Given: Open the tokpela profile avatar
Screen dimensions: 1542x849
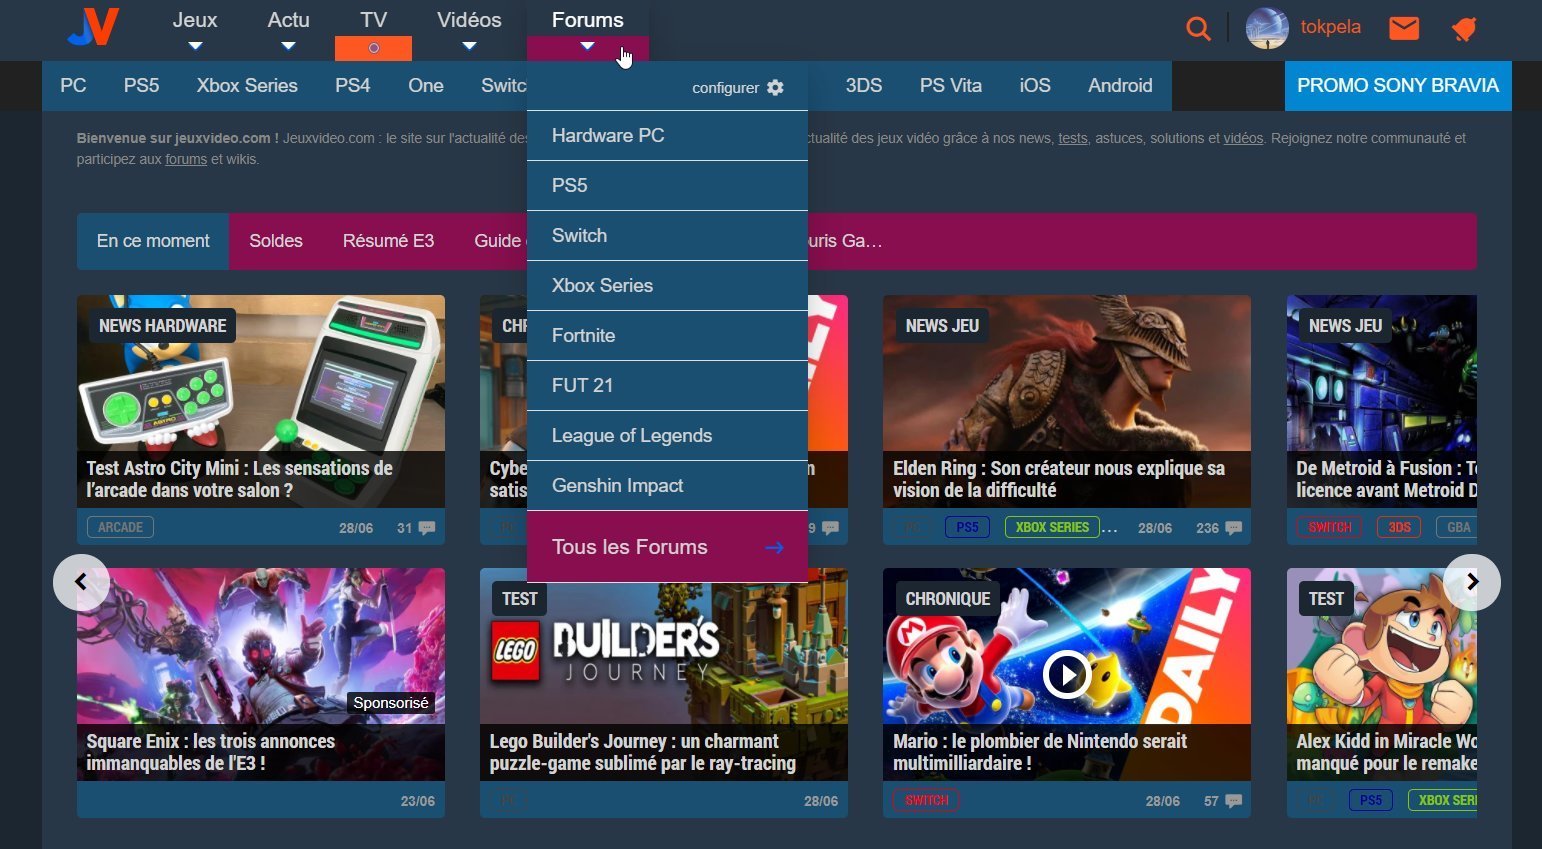Looking at the screenshot, I should (x=1267, y=28).
